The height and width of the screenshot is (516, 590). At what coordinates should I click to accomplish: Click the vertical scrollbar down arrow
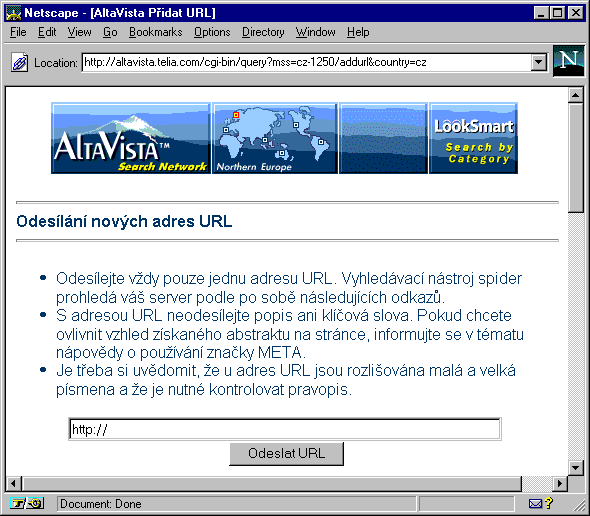coord(575,468)
